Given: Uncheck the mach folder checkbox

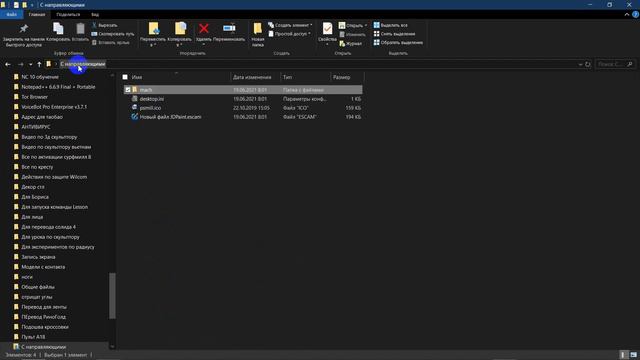Looking at the screenshot, I should (x=127, y=90).
